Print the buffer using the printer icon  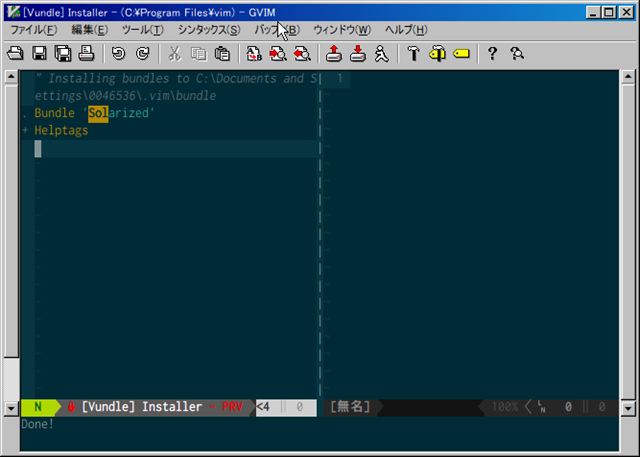point(86,53)
